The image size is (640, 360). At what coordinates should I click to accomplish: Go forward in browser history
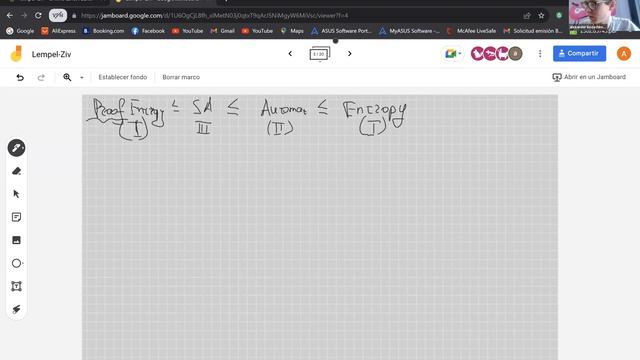pyautogui.click(x=24, y=16)
